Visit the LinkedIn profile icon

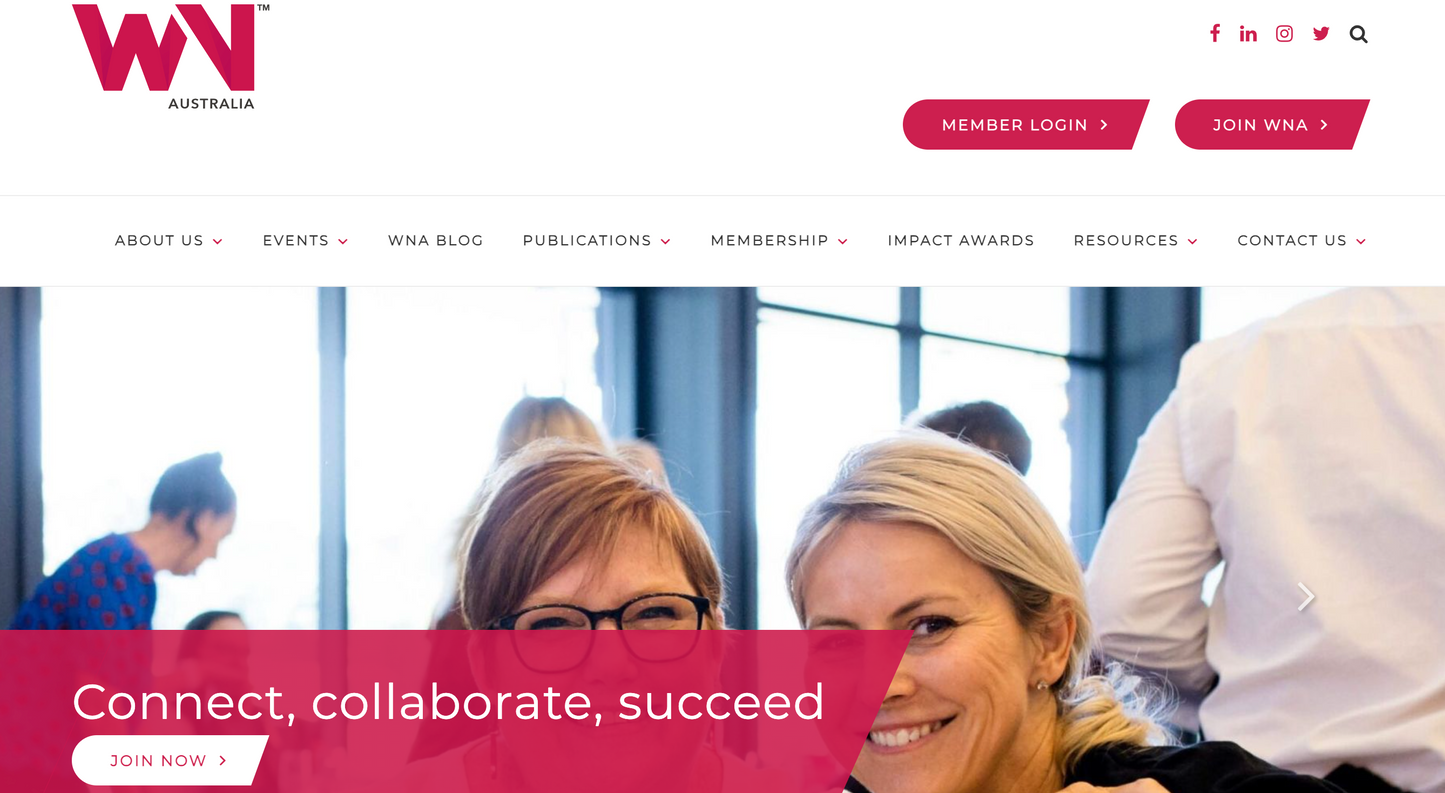1248,34
